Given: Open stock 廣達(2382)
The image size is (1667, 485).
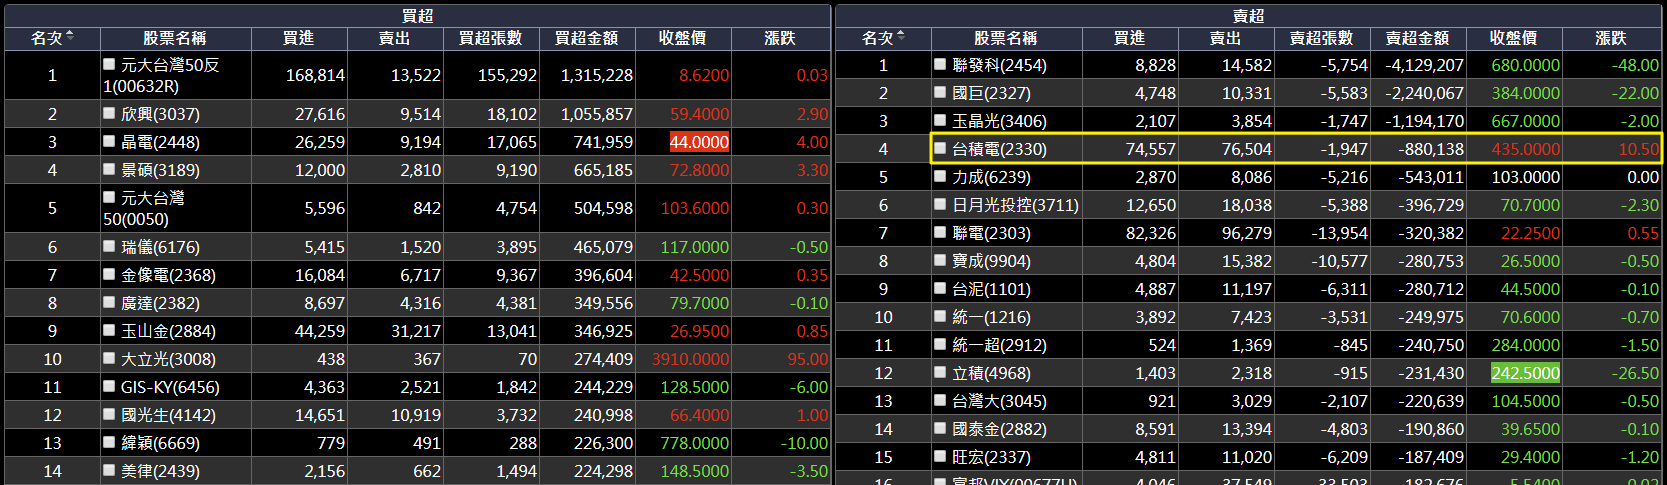Looking at the screenshot, I should pos(160,303).
